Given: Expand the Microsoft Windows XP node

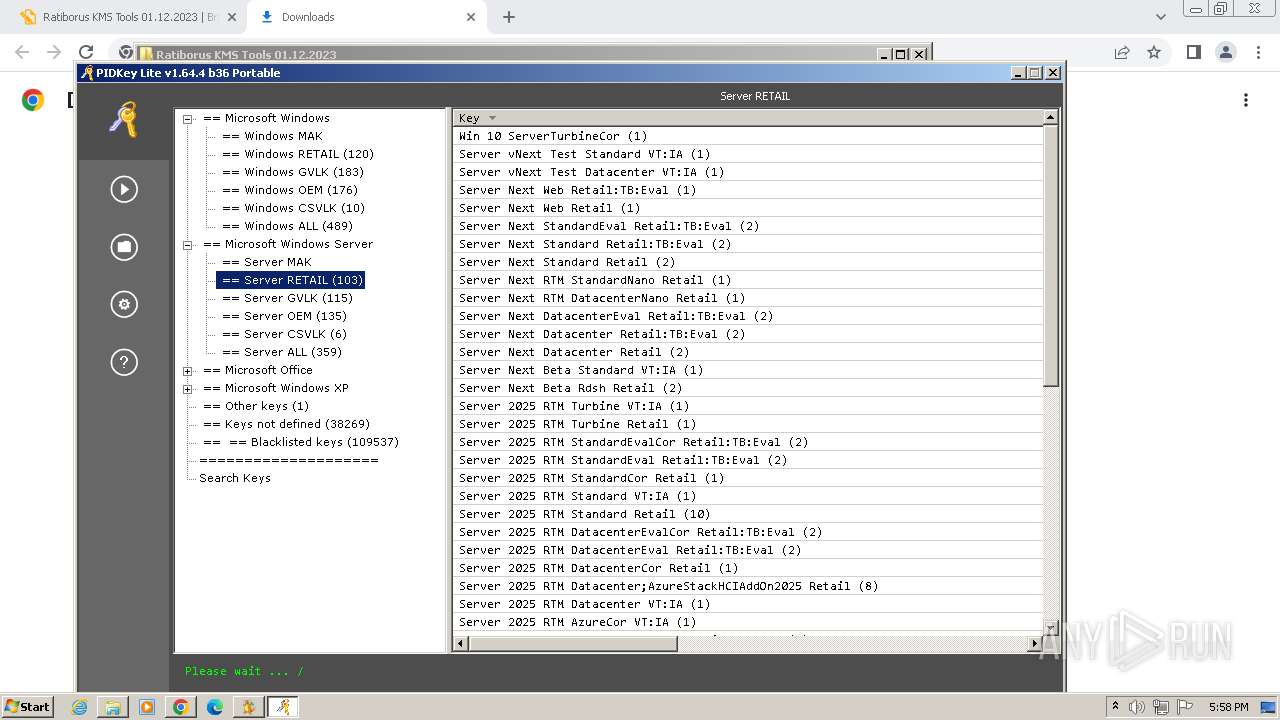Looking at the screenshot, I should click(x=187, y=389).
